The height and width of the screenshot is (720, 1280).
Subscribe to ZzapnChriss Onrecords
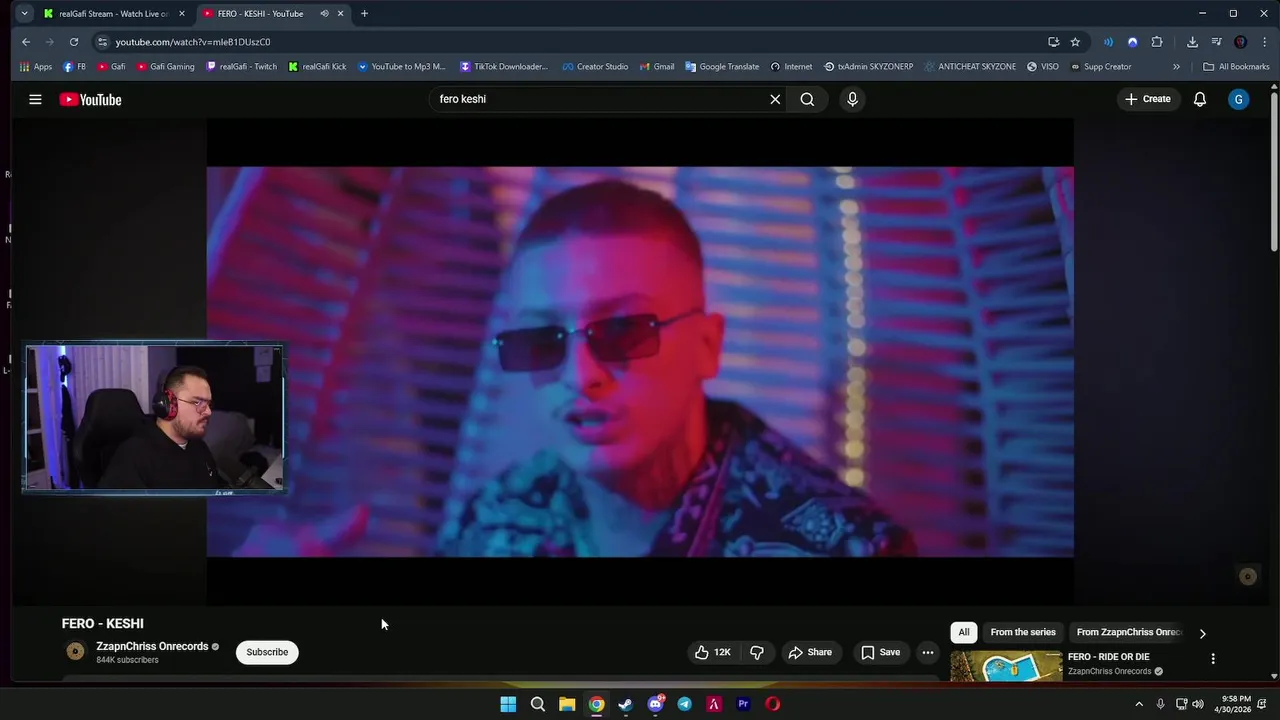267,652
